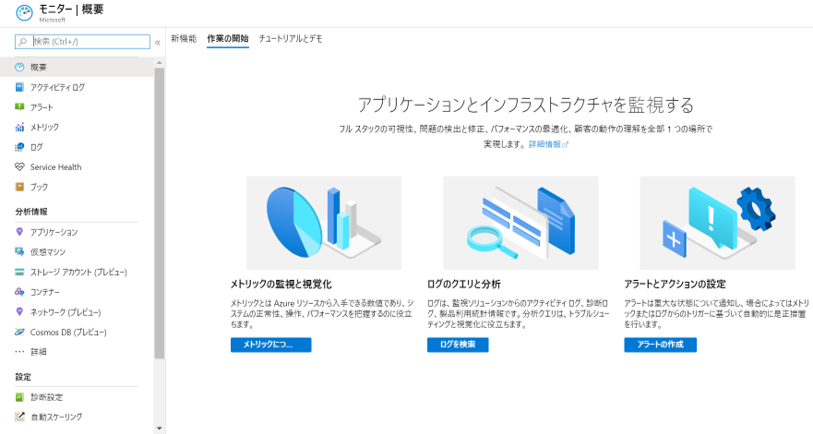This screenshot has height=434, width=813.
Task: Click the 診断設定 icon
Action: click(x=19, y=397)
